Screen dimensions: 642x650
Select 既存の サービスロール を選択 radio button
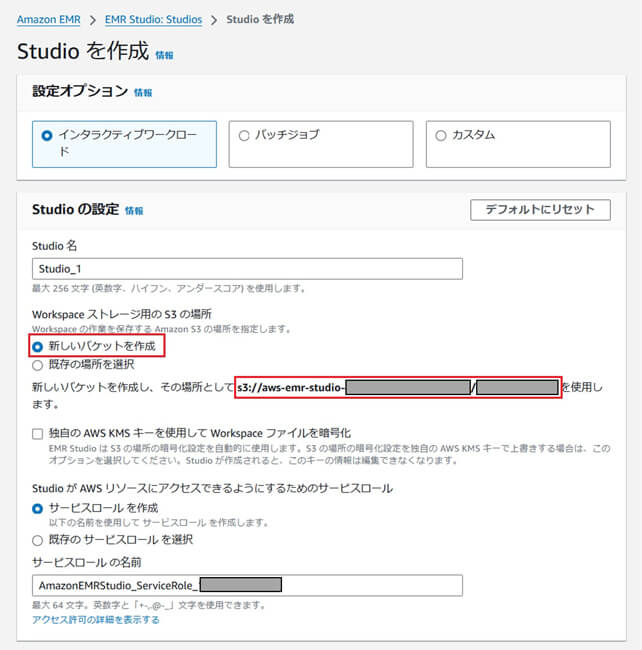tap(38, 540)
